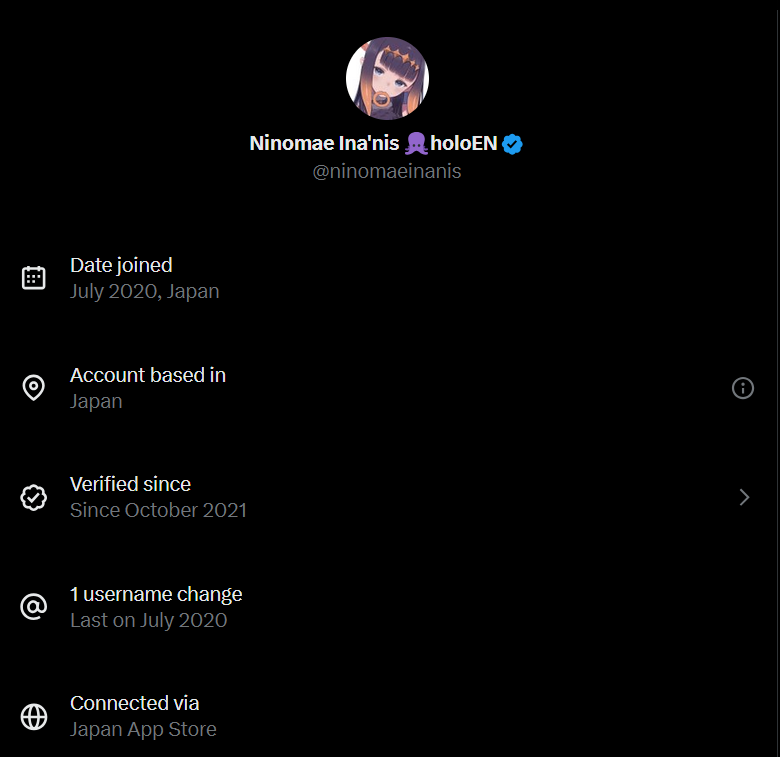
Task: Click the purple octopus emoji in name
Action: (x=417, y=144)
